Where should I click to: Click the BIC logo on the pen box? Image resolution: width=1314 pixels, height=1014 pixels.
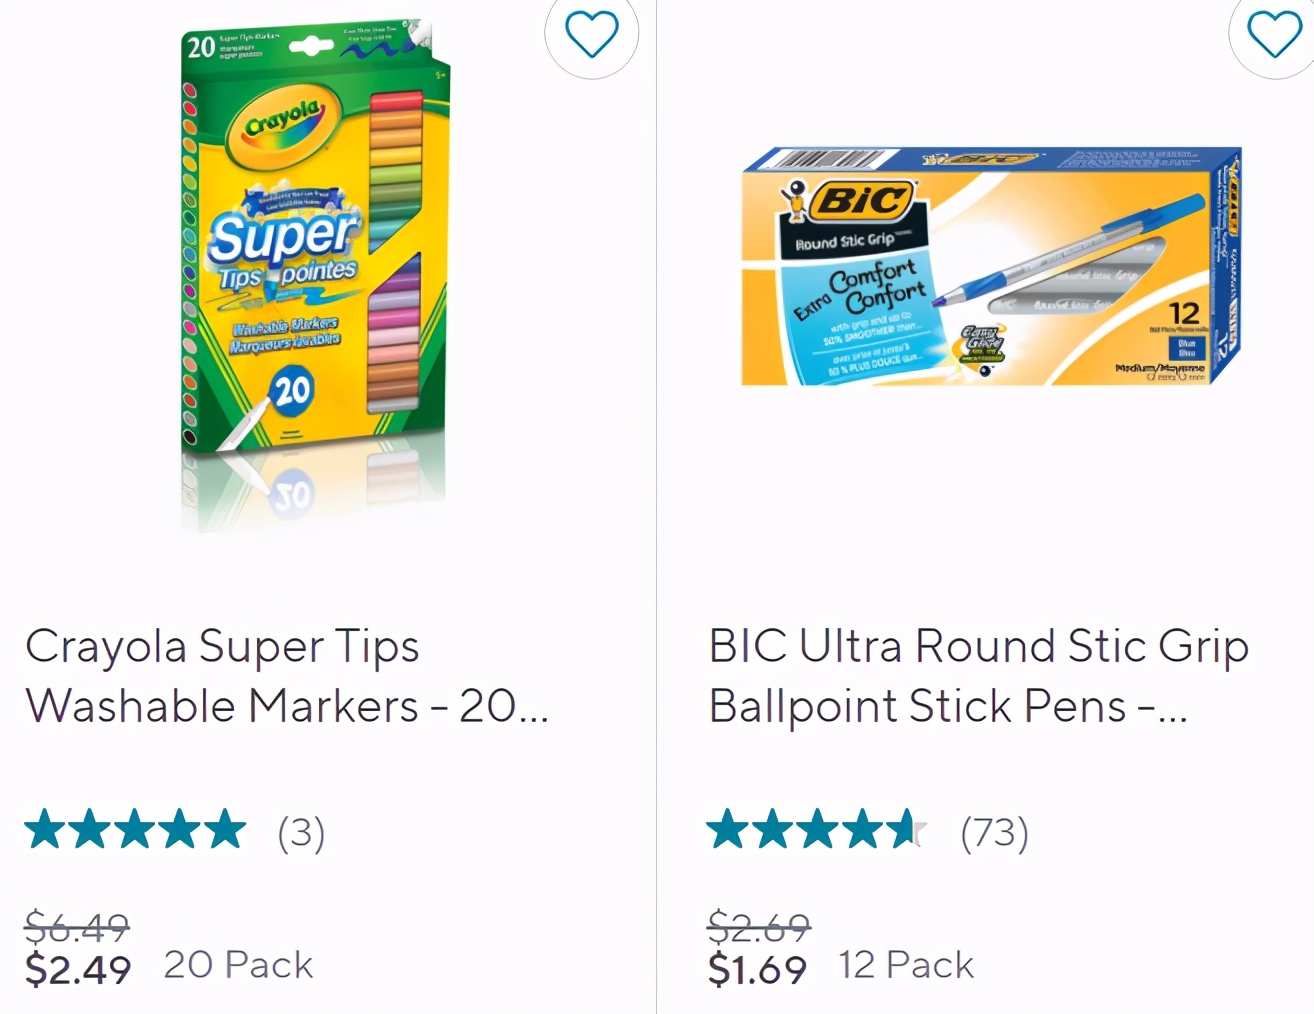[861, 201]
